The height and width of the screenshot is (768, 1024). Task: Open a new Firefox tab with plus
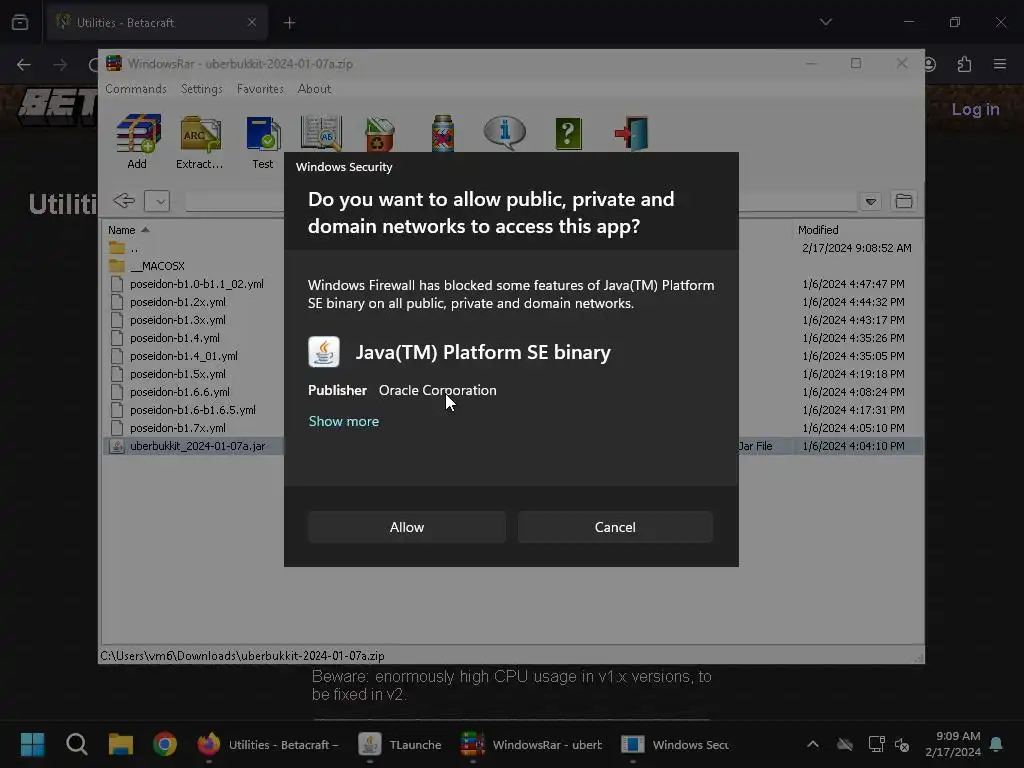tap(289, 23)
